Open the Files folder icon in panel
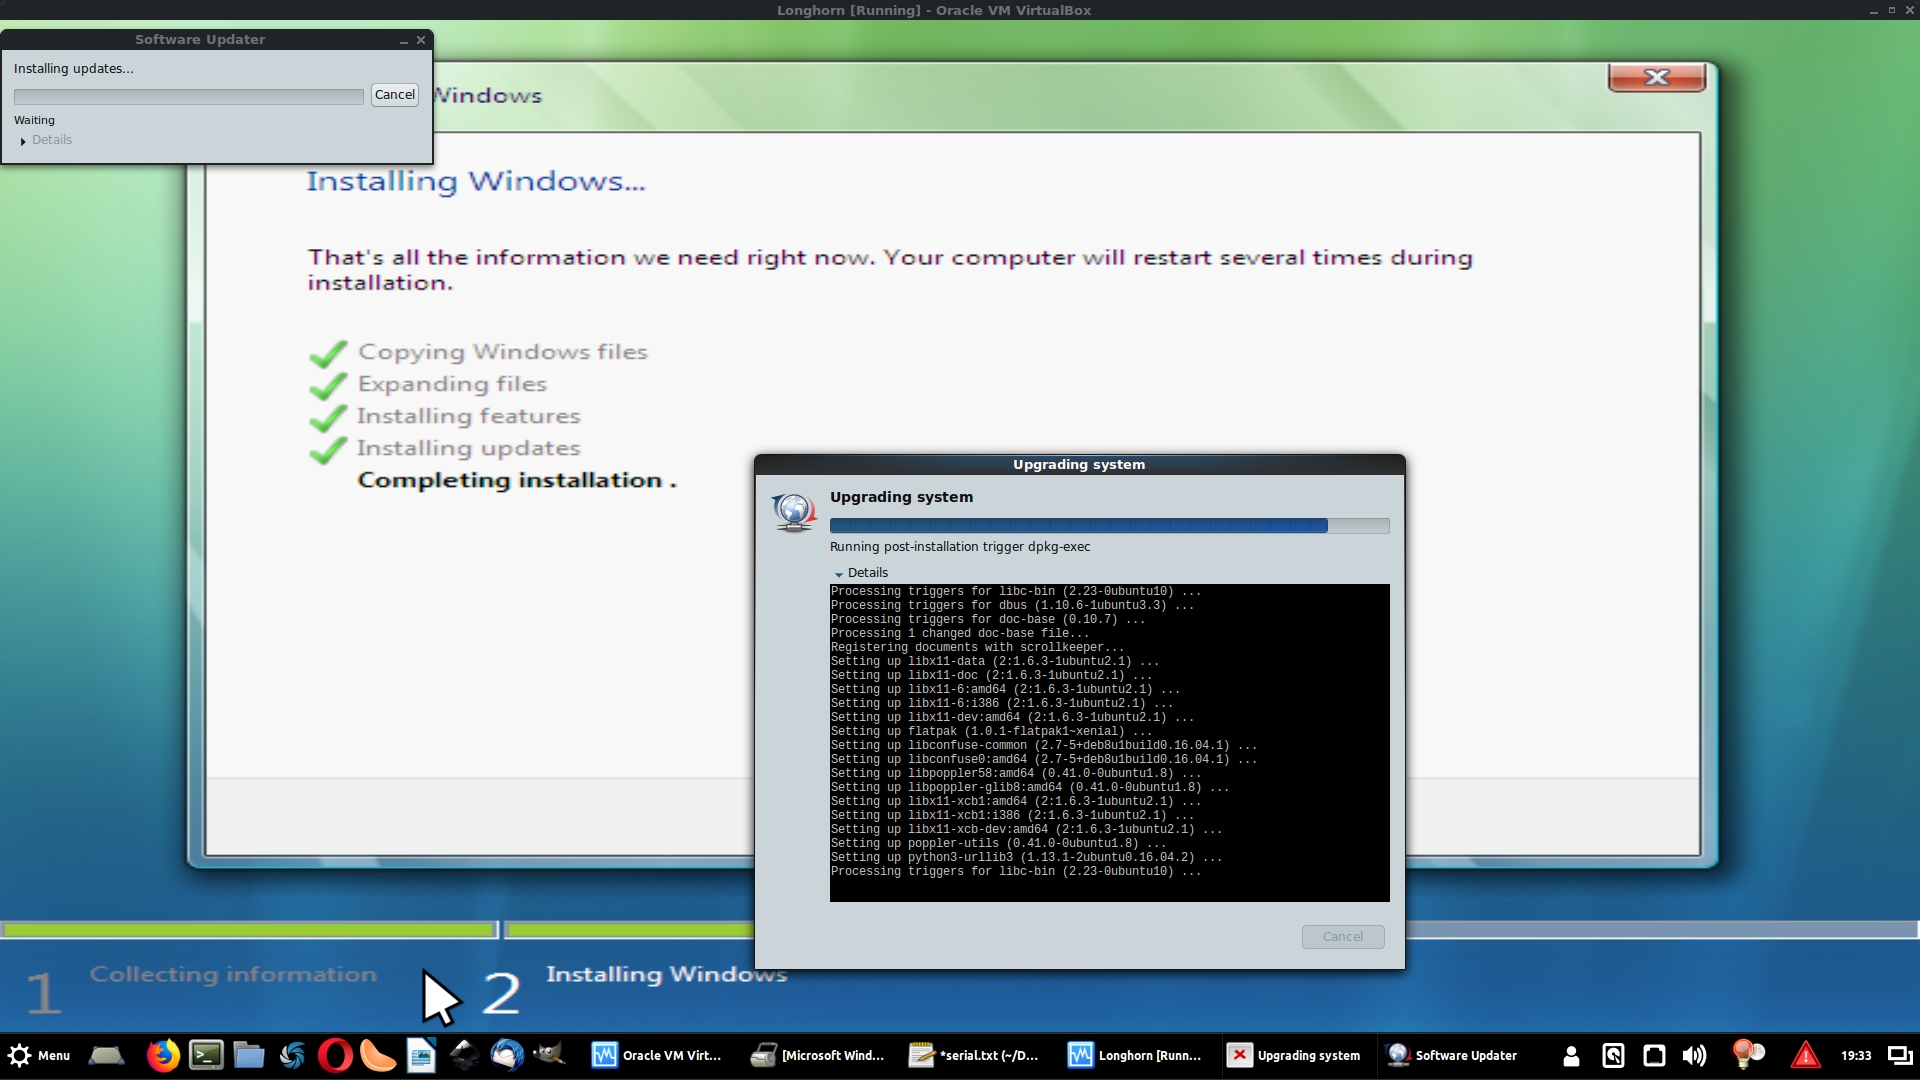This screenshot has width=1920, height=1080. (x=249, y=1055)
